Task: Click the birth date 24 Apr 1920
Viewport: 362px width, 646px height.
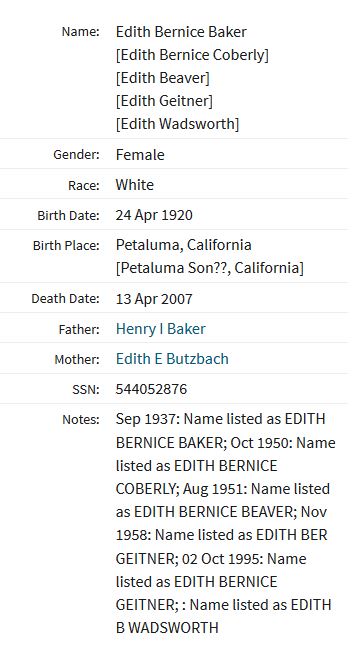Action: tap(154, 215)
